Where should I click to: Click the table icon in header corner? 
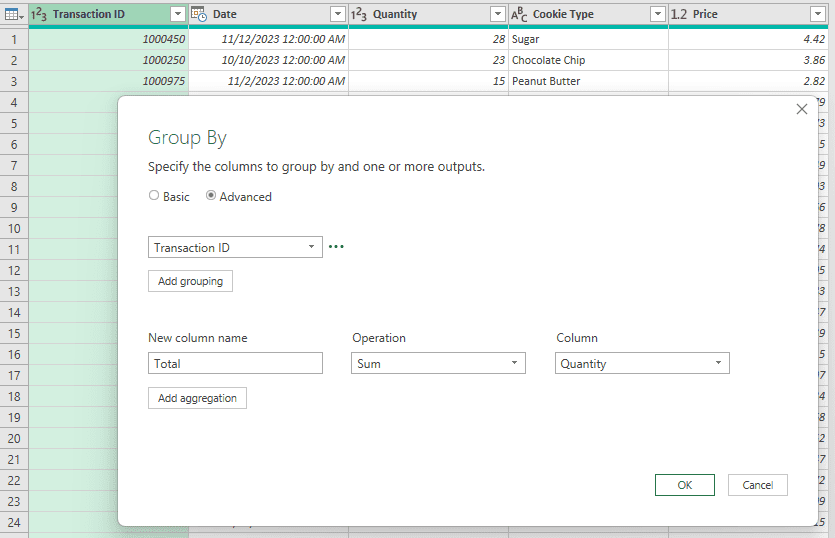[11, 14]
